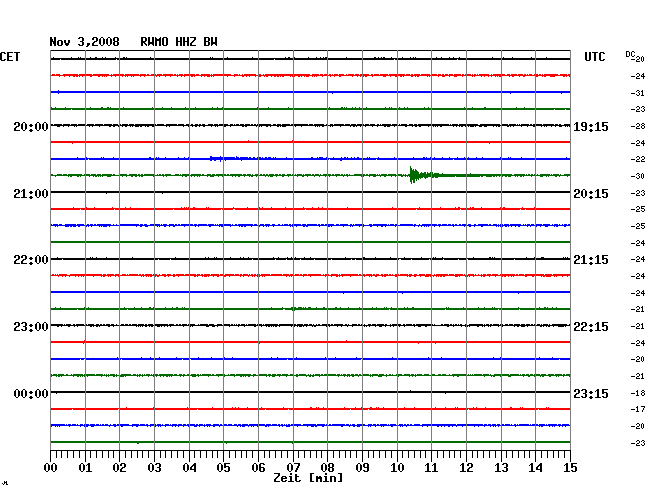Click minute tick label 08
The width and height of the screenshot is (650, 494).
pos(327,467)
